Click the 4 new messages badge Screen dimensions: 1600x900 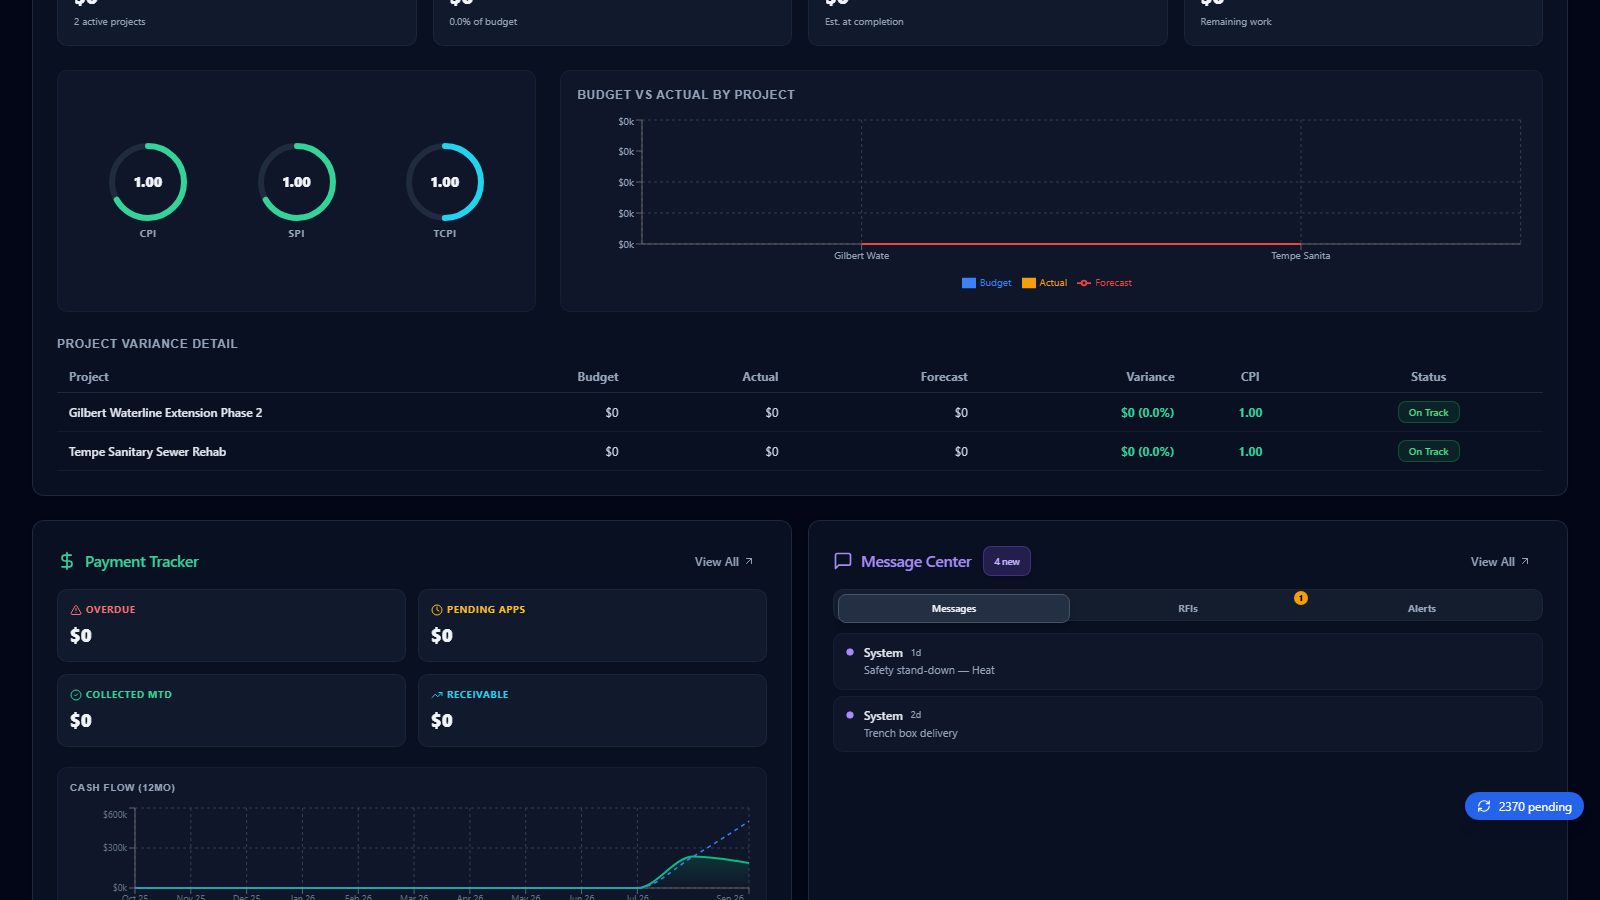coord(1007,561)
